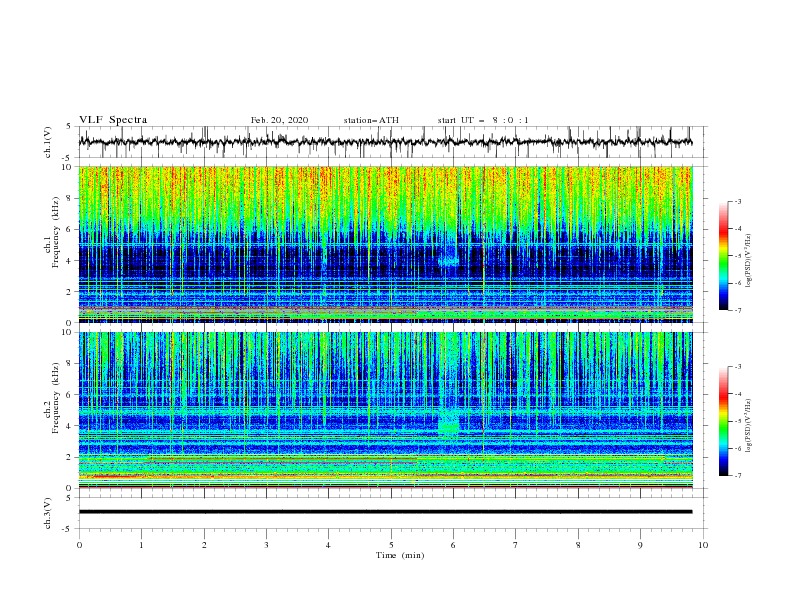
Task: Click the "-3" tick on ch.1 colorbar
Action: (737, 201)
